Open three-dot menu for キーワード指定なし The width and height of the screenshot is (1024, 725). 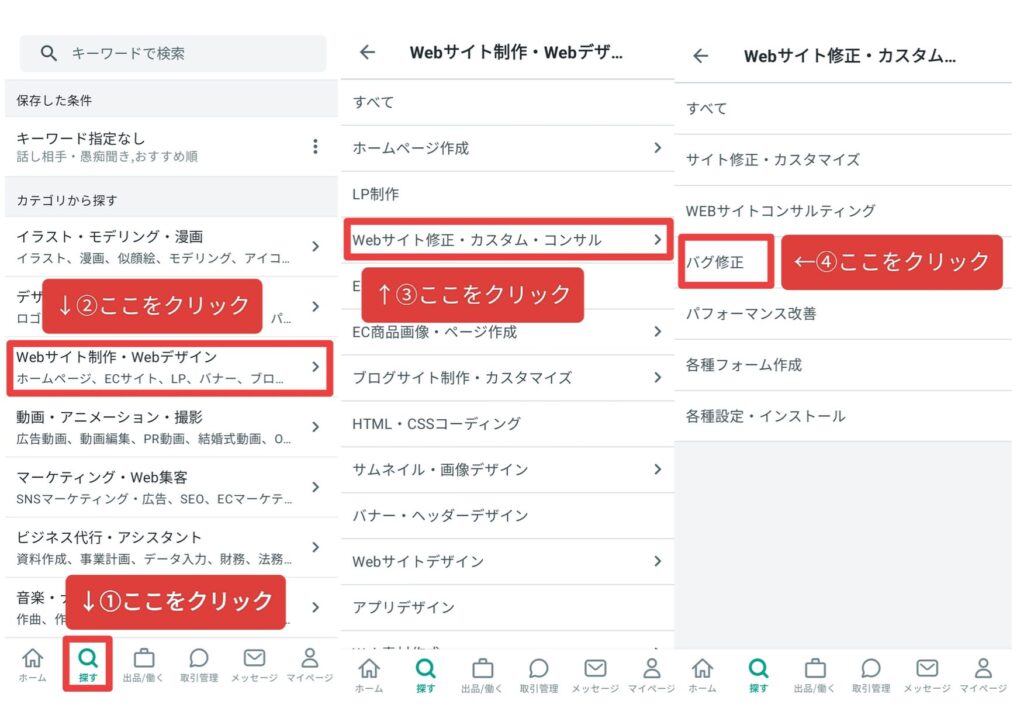315,146
